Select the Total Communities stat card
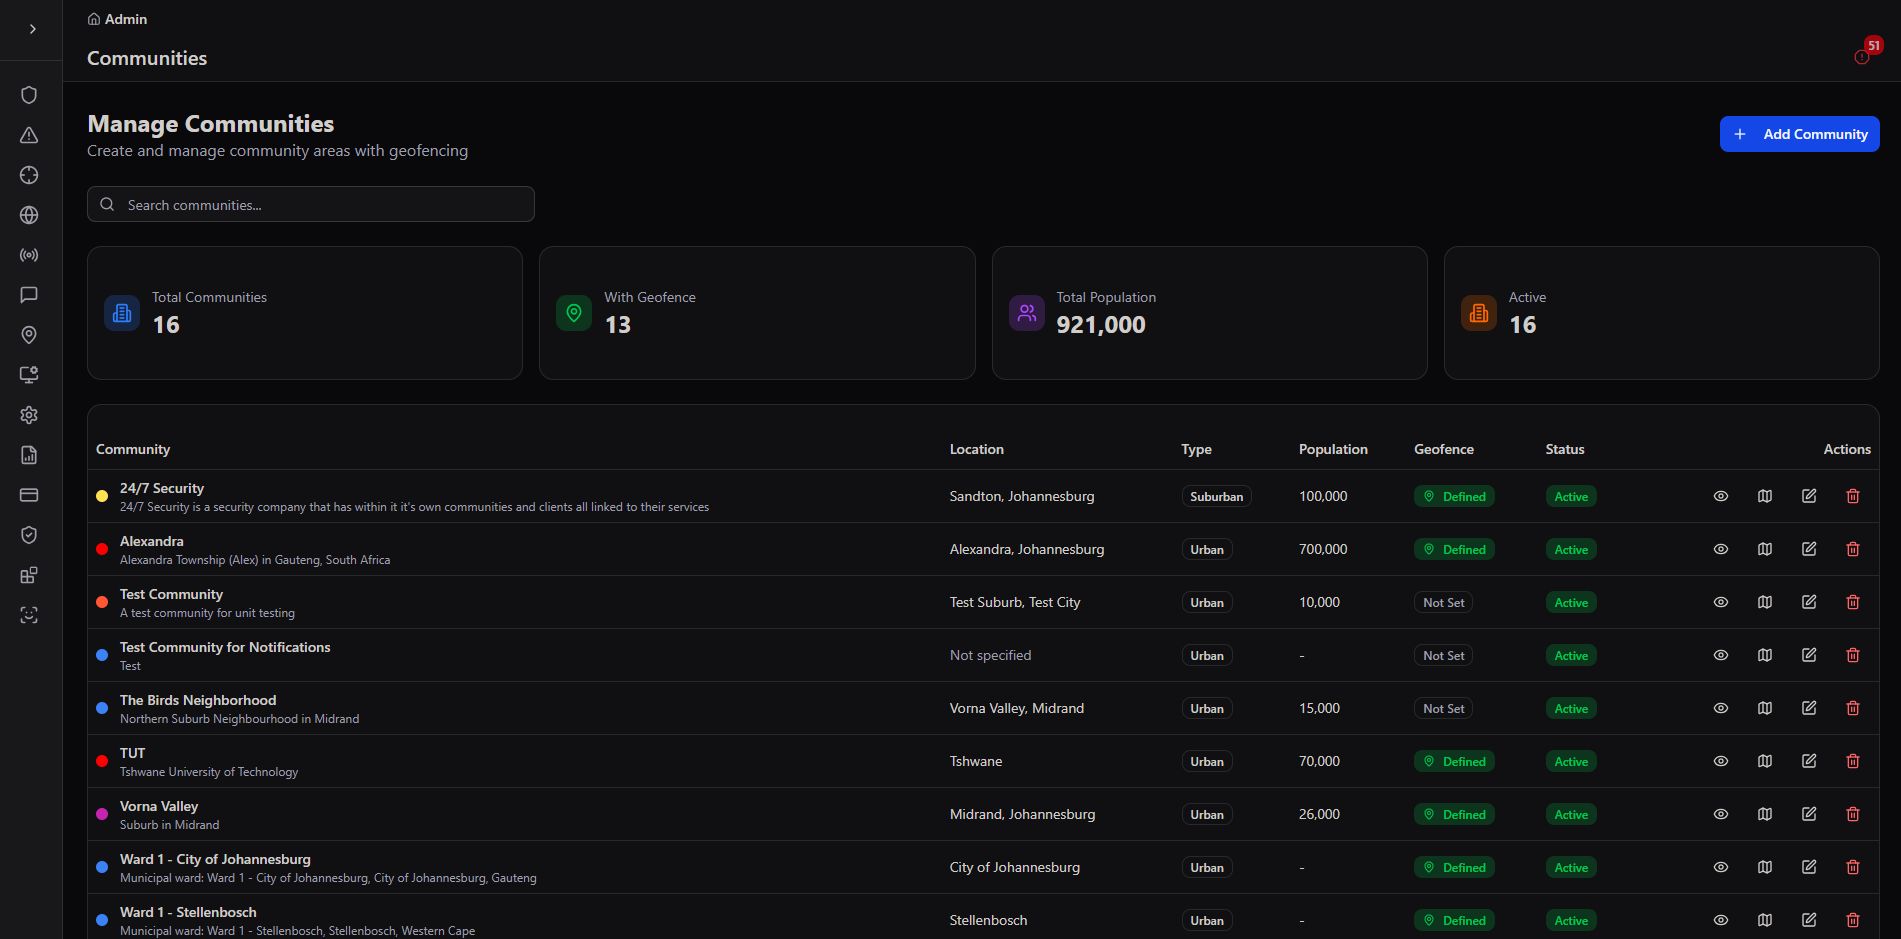Screen dimensions: 1901x939 coord(305,313)
